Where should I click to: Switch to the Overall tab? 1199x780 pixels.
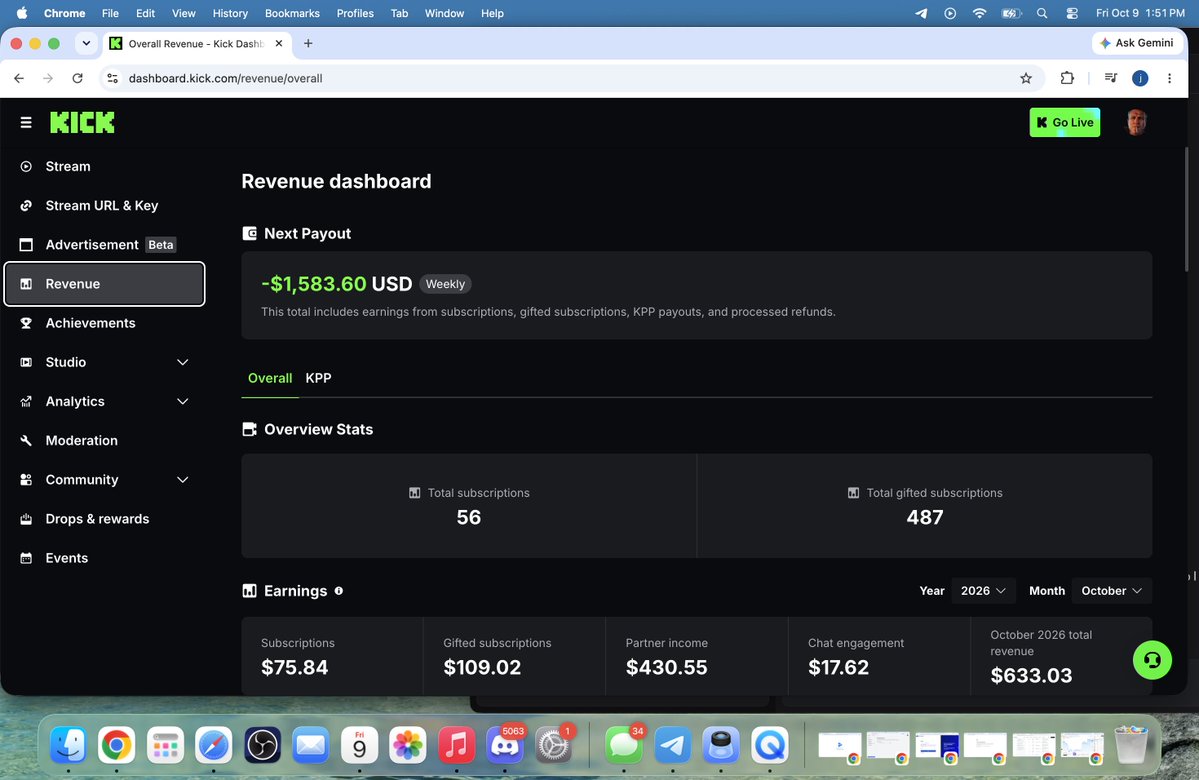[270, 378]
